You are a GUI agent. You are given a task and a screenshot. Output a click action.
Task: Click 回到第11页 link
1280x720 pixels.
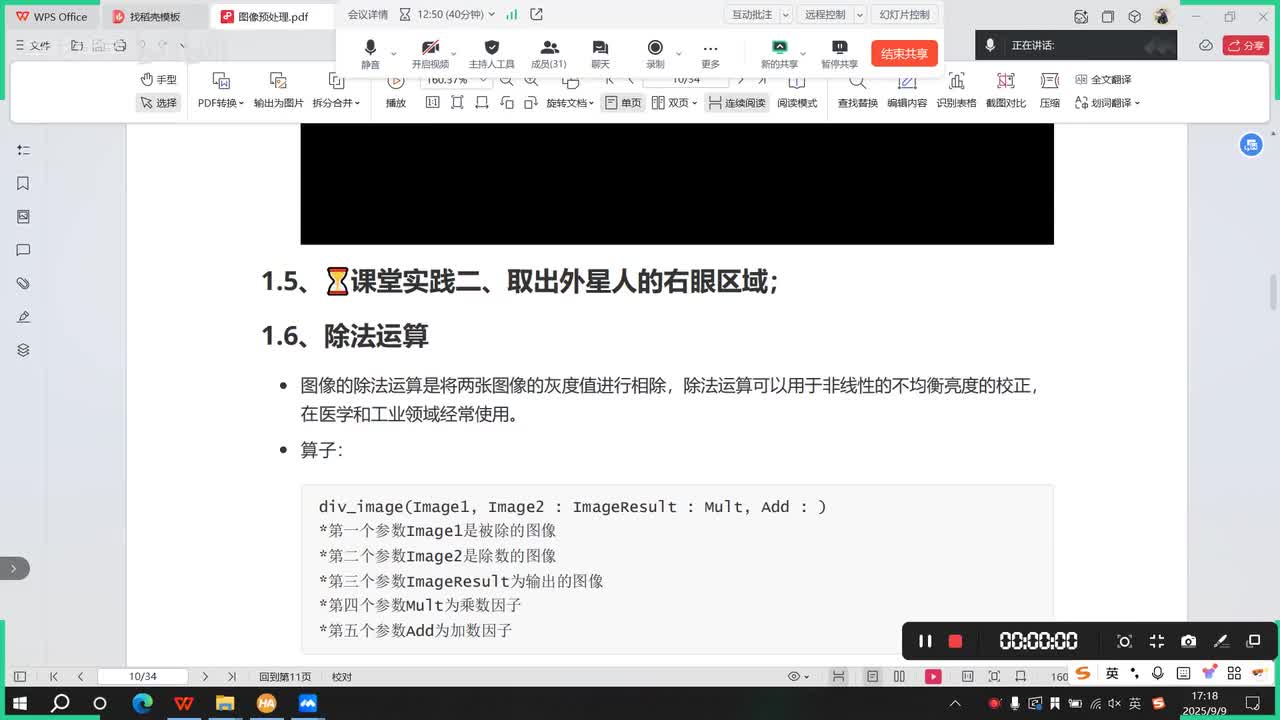pos(285,677)
